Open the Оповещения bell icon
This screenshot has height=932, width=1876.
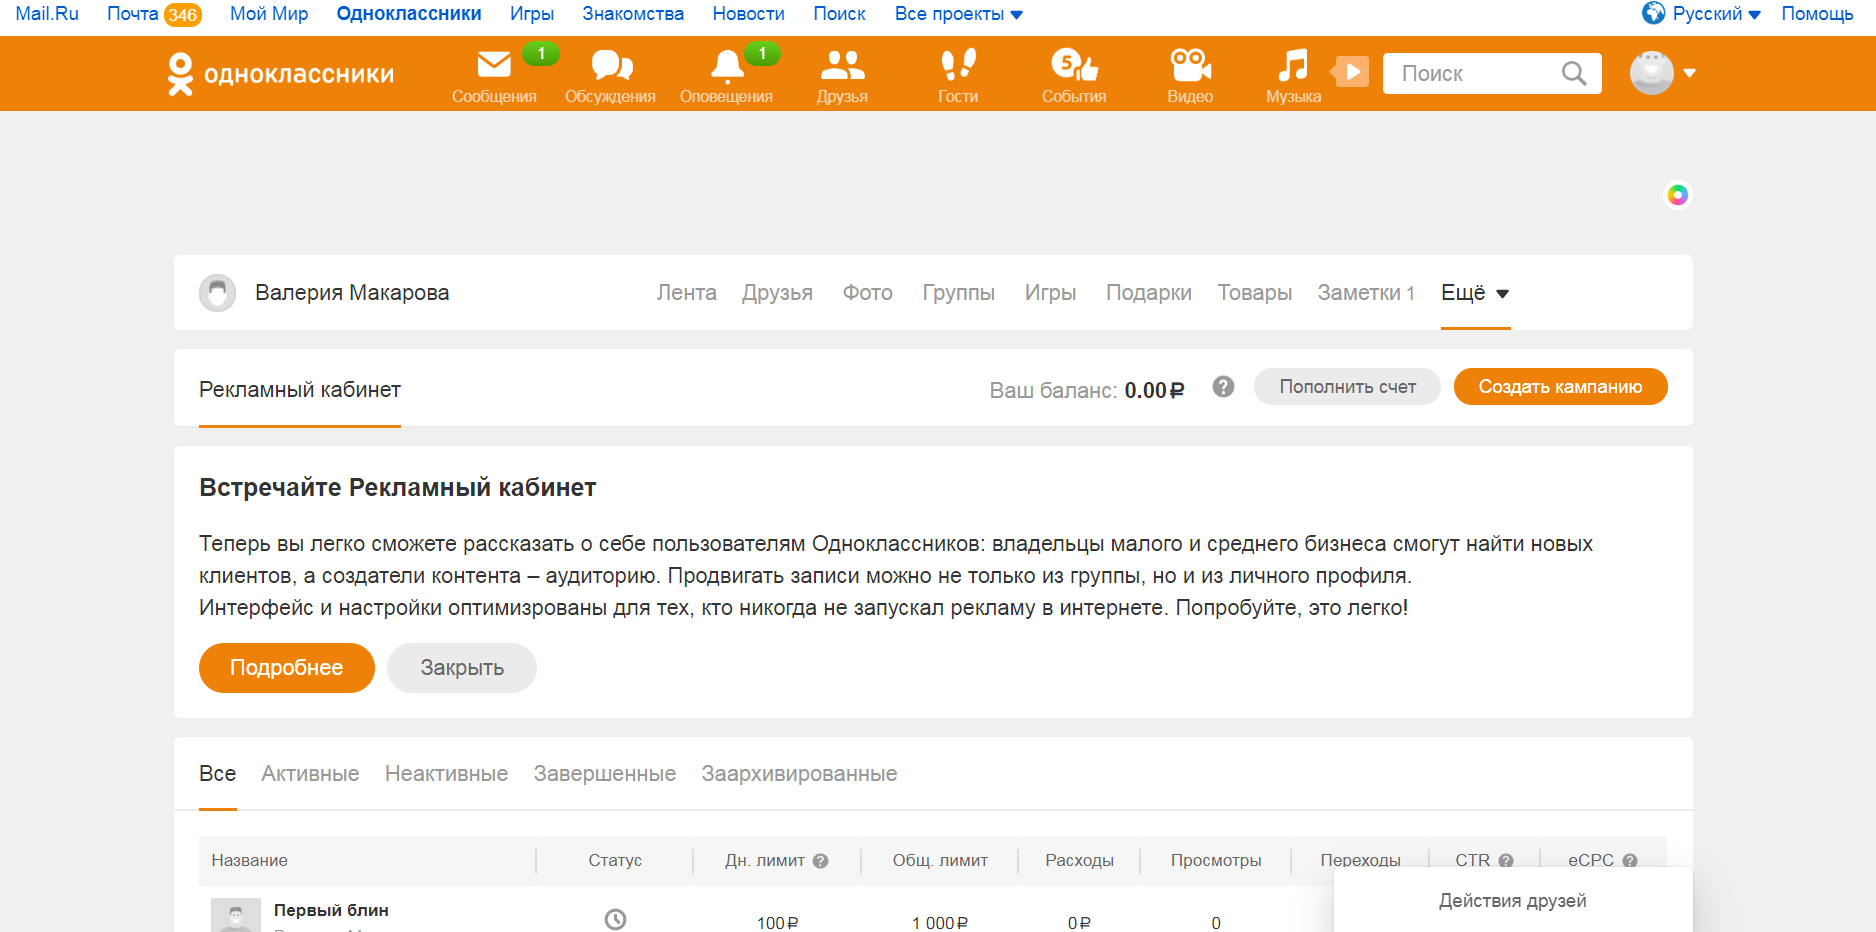727,65
